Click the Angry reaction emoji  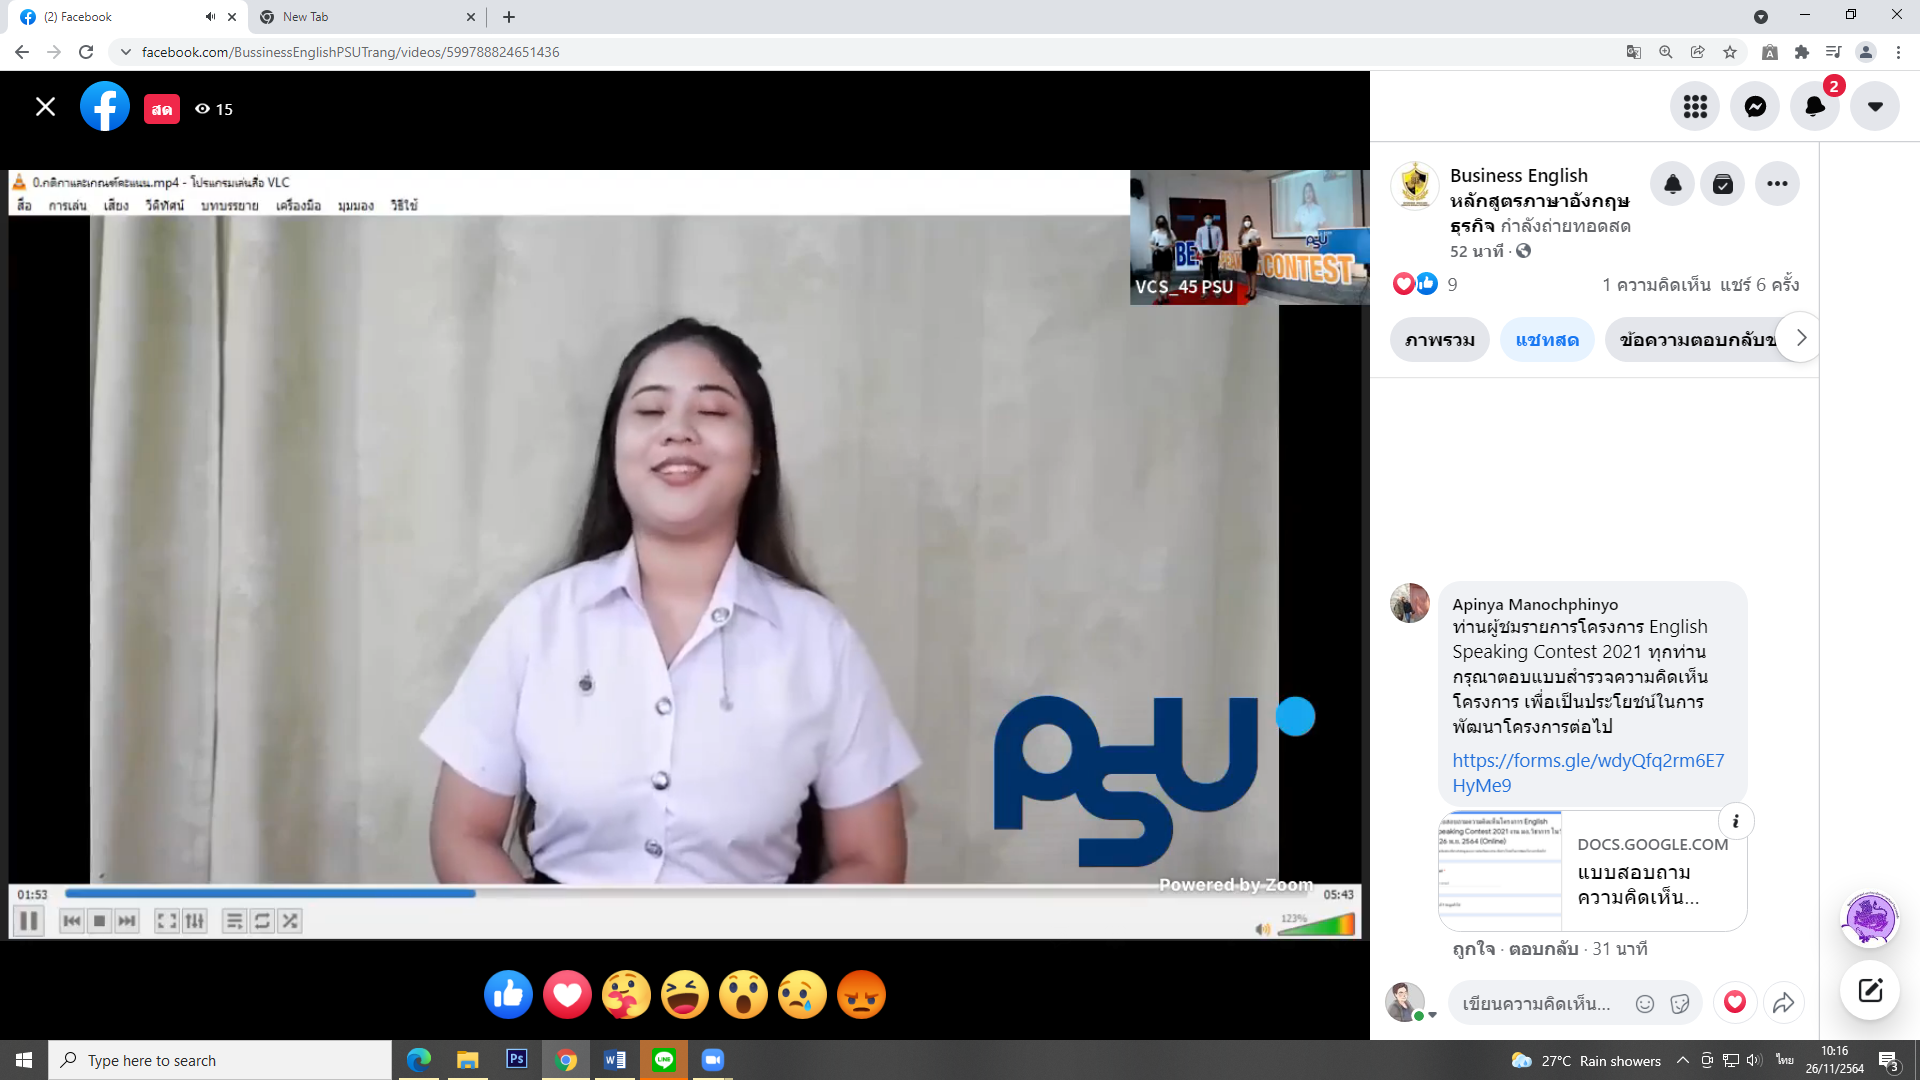[861, 995]
